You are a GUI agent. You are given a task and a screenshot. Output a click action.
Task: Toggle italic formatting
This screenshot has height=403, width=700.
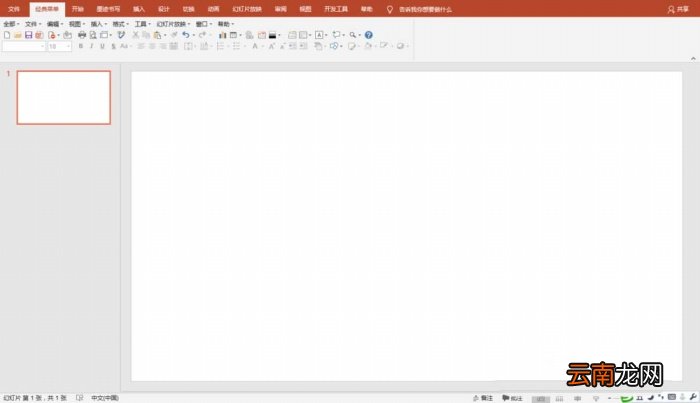pyautogui.click(x=92, y=46)
